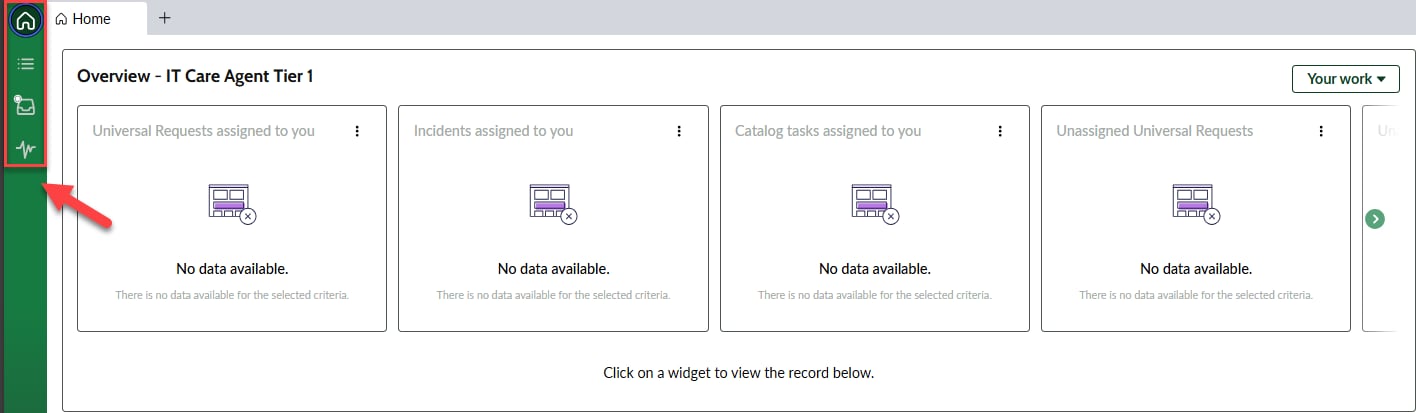
Task: Open the activity pulse sidebar icon
Action: [25, 150]
